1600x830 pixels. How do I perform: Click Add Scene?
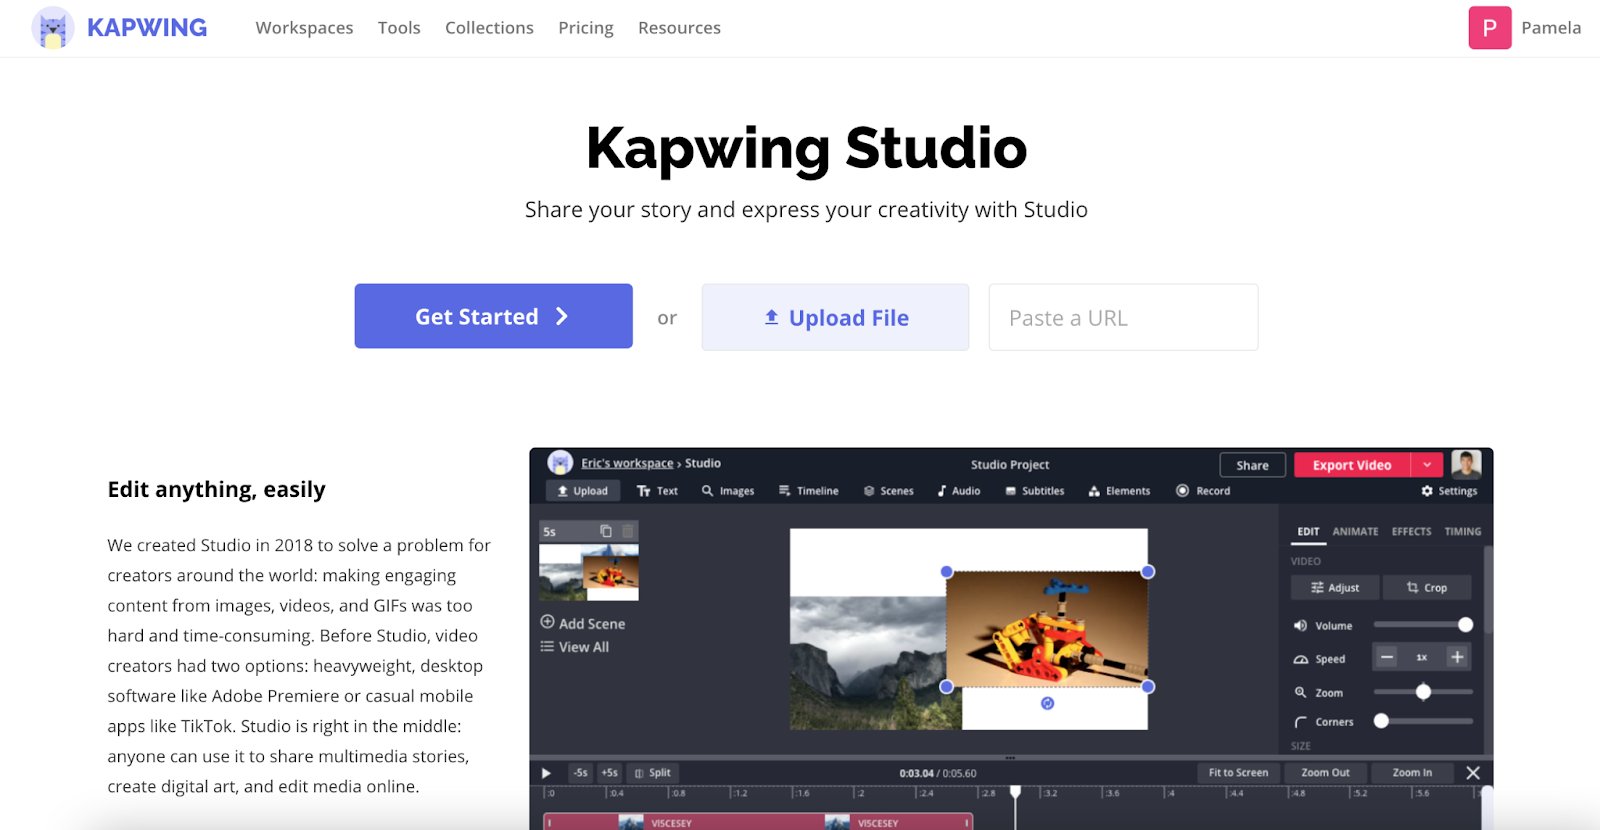(x=583, y=623)
